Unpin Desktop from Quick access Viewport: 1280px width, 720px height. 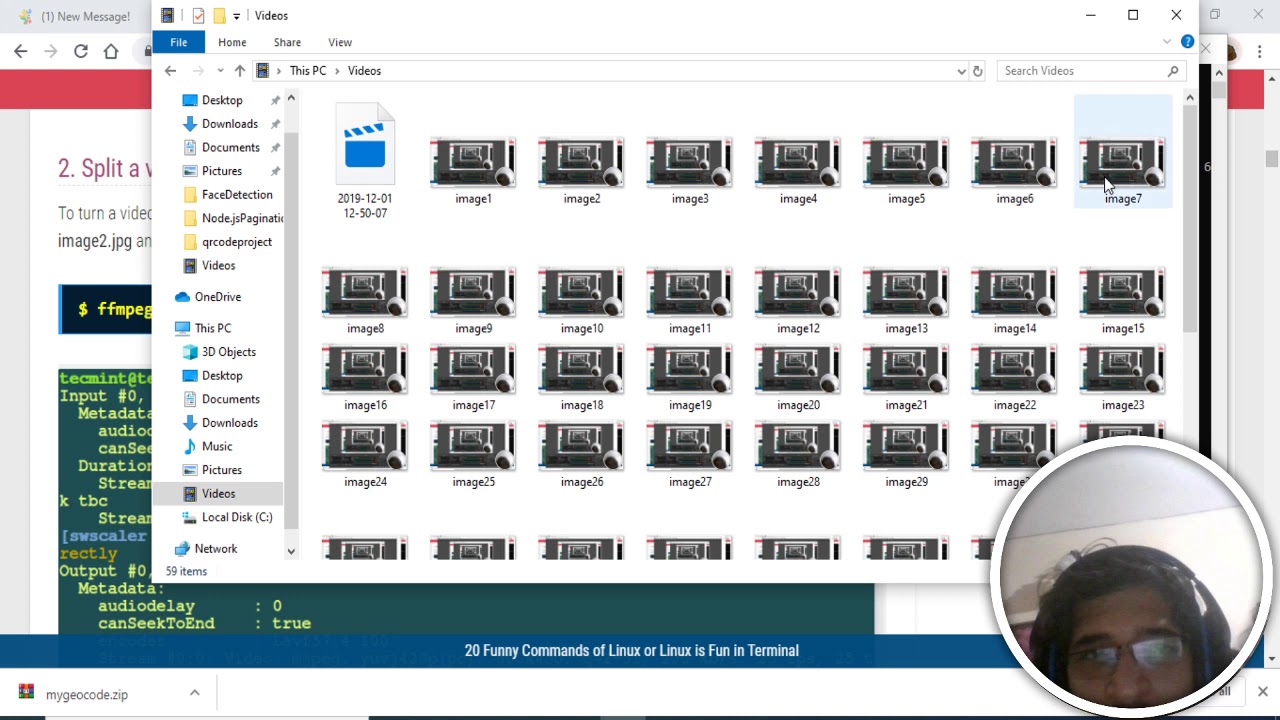[275, 101]
